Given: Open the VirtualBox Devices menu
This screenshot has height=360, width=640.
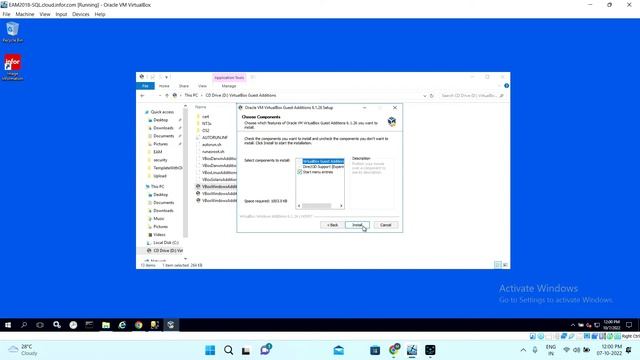Looking at the screenshot, I should click(80, 14).
